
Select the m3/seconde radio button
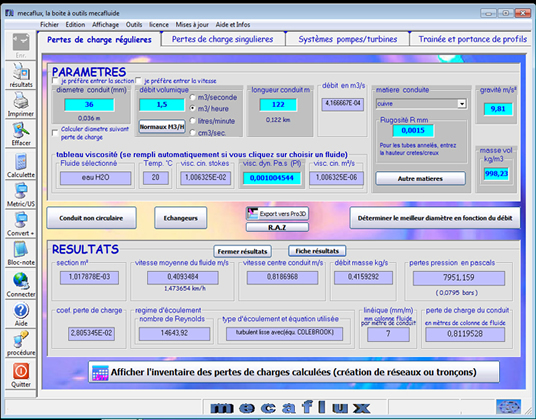[192, 97]
